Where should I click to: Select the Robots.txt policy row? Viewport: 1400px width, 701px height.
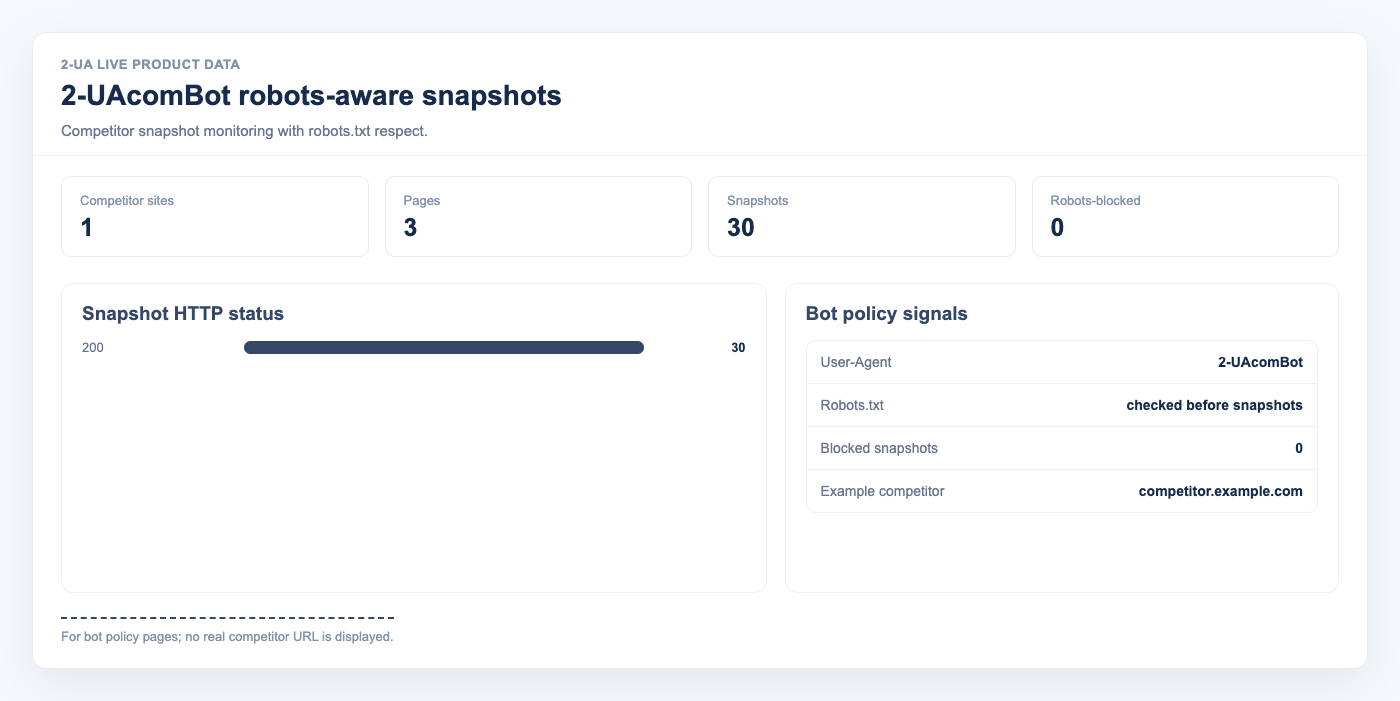pyautogui.click(x=1062, y=405)
